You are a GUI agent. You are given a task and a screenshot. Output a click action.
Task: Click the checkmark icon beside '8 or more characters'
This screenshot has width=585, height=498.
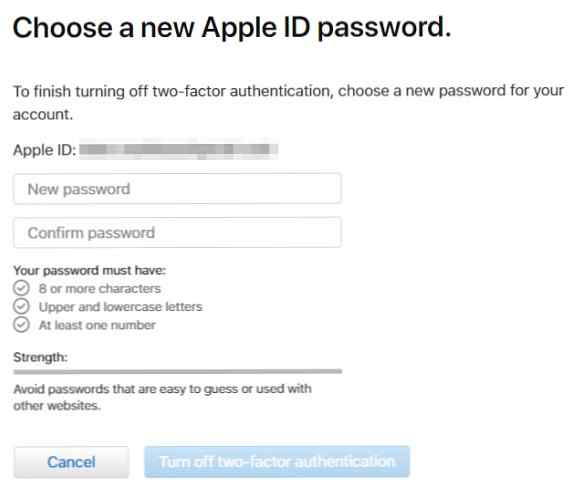click(x=21, y=288)
